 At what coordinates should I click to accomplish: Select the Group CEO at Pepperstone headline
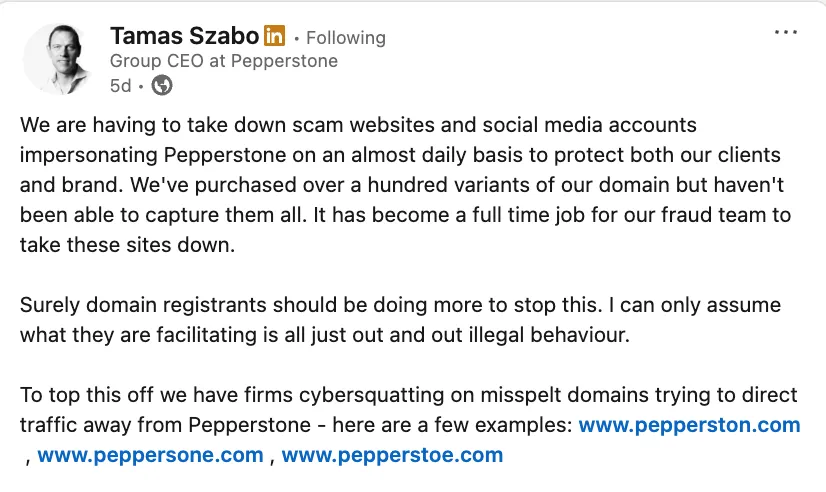coord(224,61)
